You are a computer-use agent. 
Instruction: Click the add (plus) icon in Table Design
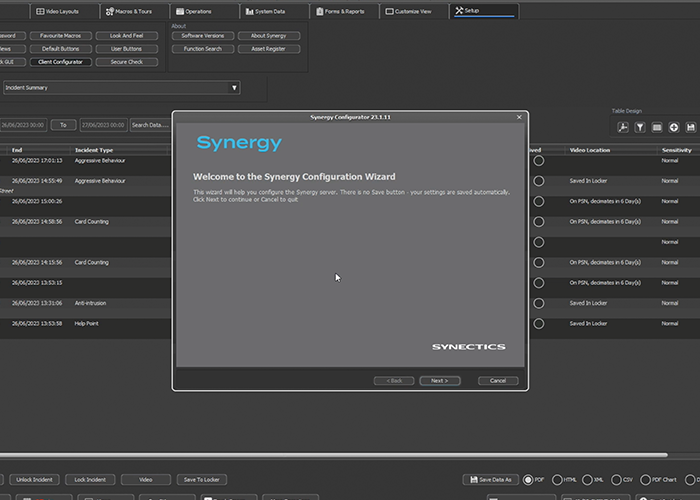pos(674,127)
